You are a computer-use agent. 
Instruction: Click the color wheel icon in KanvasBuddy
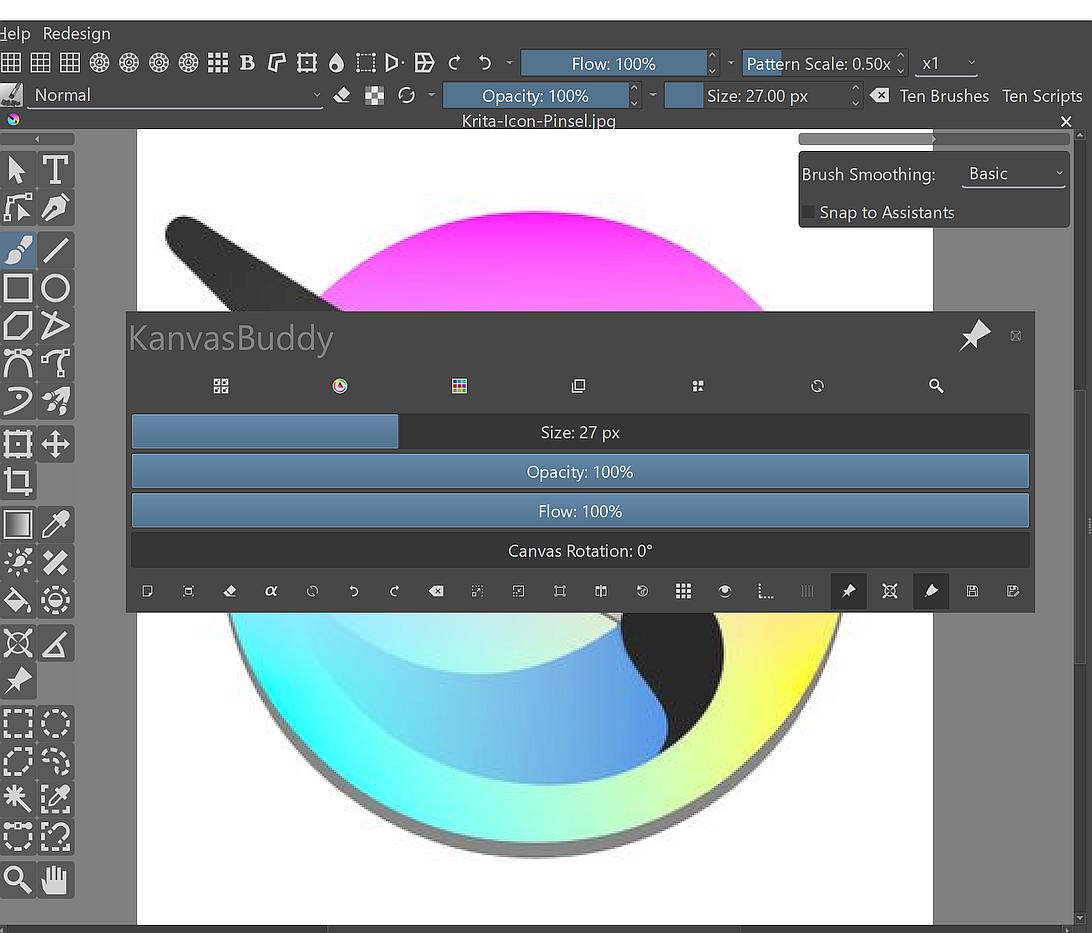point(340,386)
